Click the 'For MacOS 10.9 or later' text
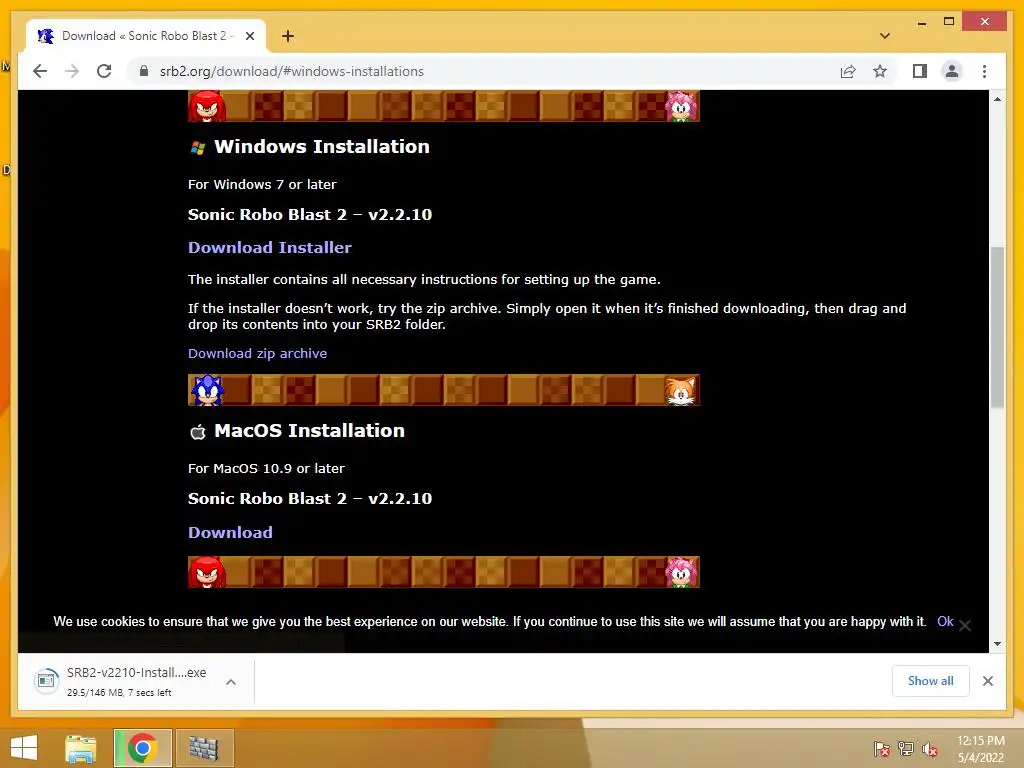This screenshot has height=768, width=1024. (266, 468)
